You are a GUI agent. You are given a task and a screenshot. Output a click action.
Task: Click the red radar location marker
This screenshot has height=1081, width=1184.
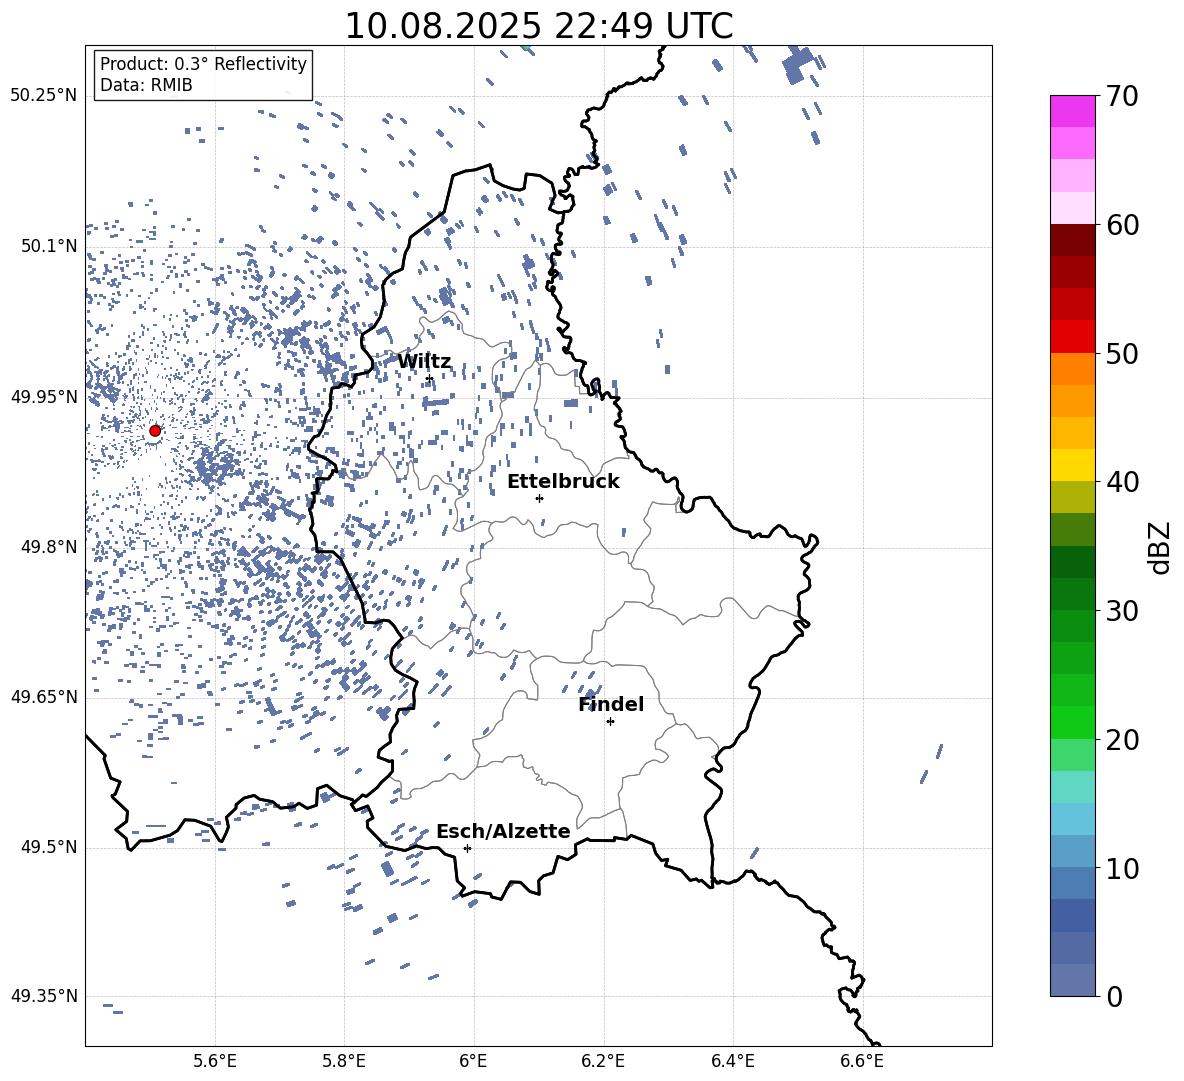[155, 430]
